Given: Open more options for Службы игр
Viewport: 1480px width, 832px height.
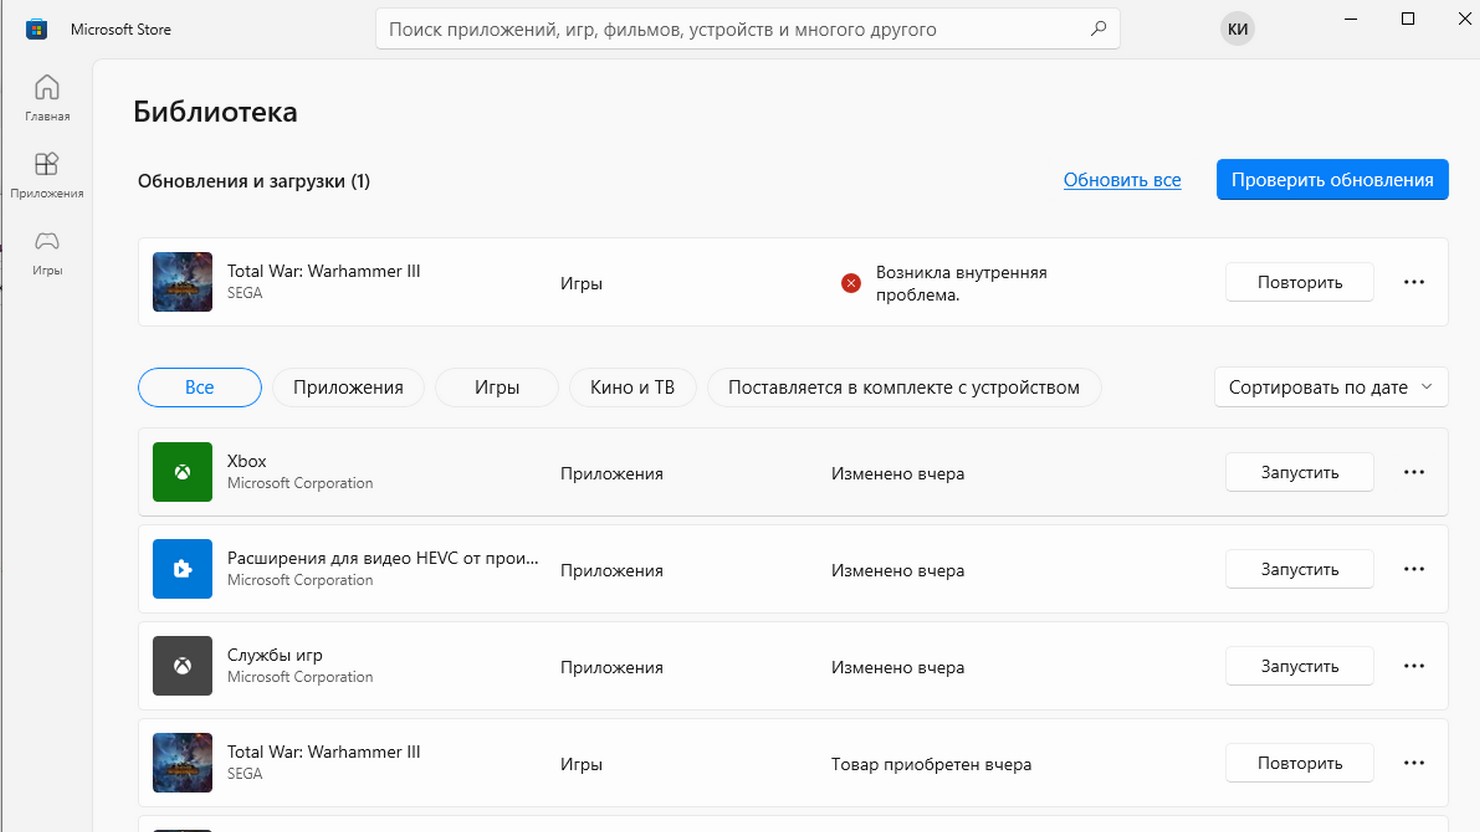Looking at the screenshot, I should coord(1414,666).
